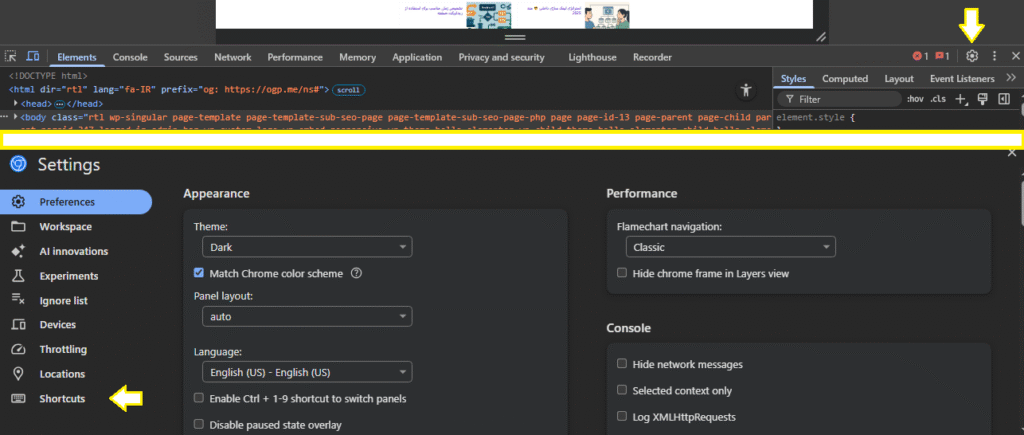Open DevTools settings gear icon
1024x435 pixels.
coord(972,56)
